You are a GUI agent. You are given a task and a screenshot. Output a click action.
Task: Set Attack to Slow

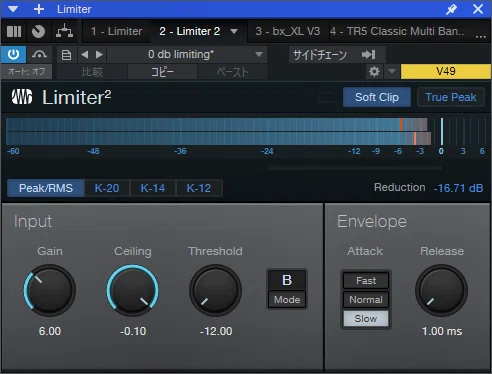pyautogui.click(x=366, y=319)
